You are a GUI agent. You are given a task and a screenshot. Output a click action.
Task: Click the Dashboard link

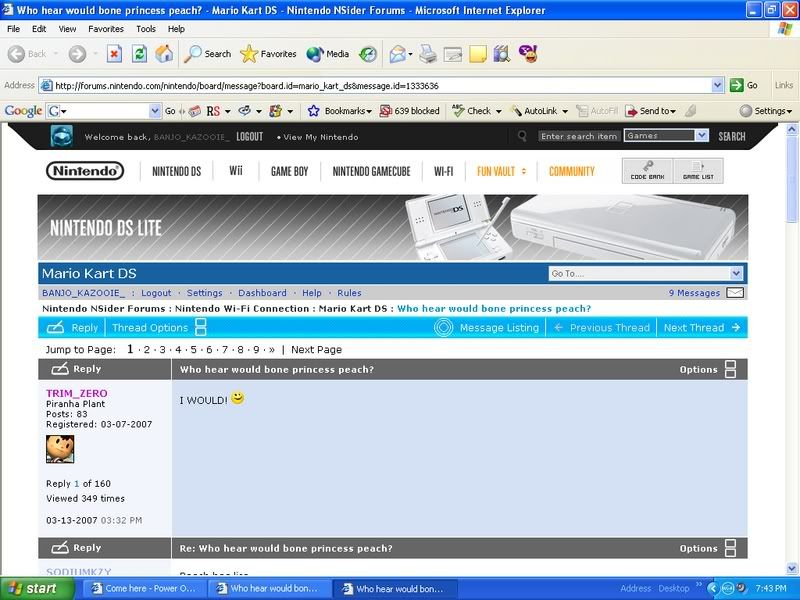click(262, 293)
